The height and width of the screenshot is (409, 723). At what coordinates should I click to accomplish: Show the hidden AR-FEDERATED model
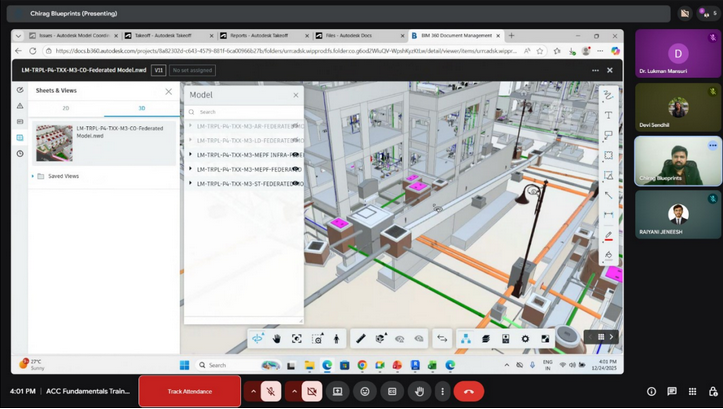pyautogui.click(x=296, y=126)
